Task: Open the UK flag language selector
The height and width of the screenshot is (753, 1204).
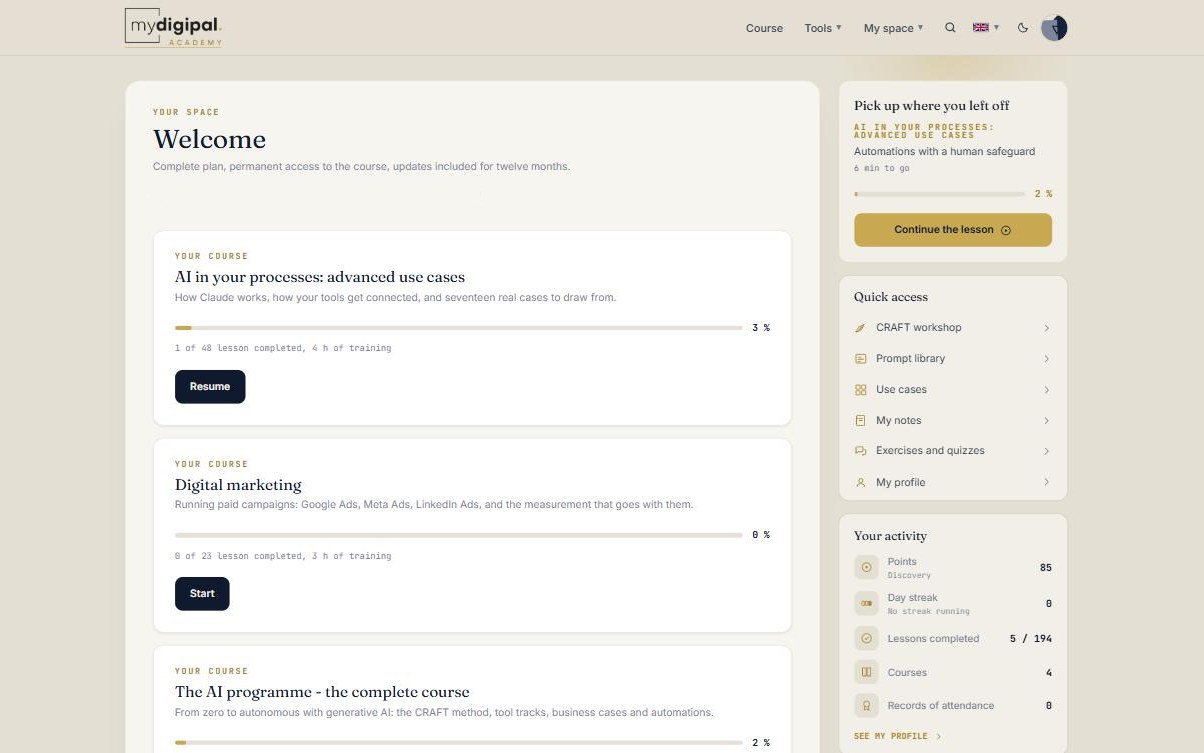Action: (986, 28)
